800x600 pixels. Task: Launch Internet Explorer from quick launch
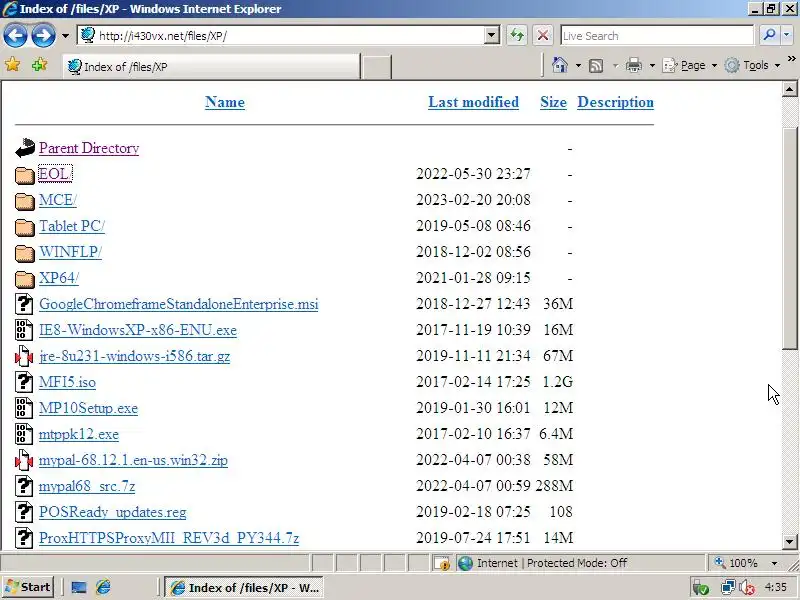[103, 587]
